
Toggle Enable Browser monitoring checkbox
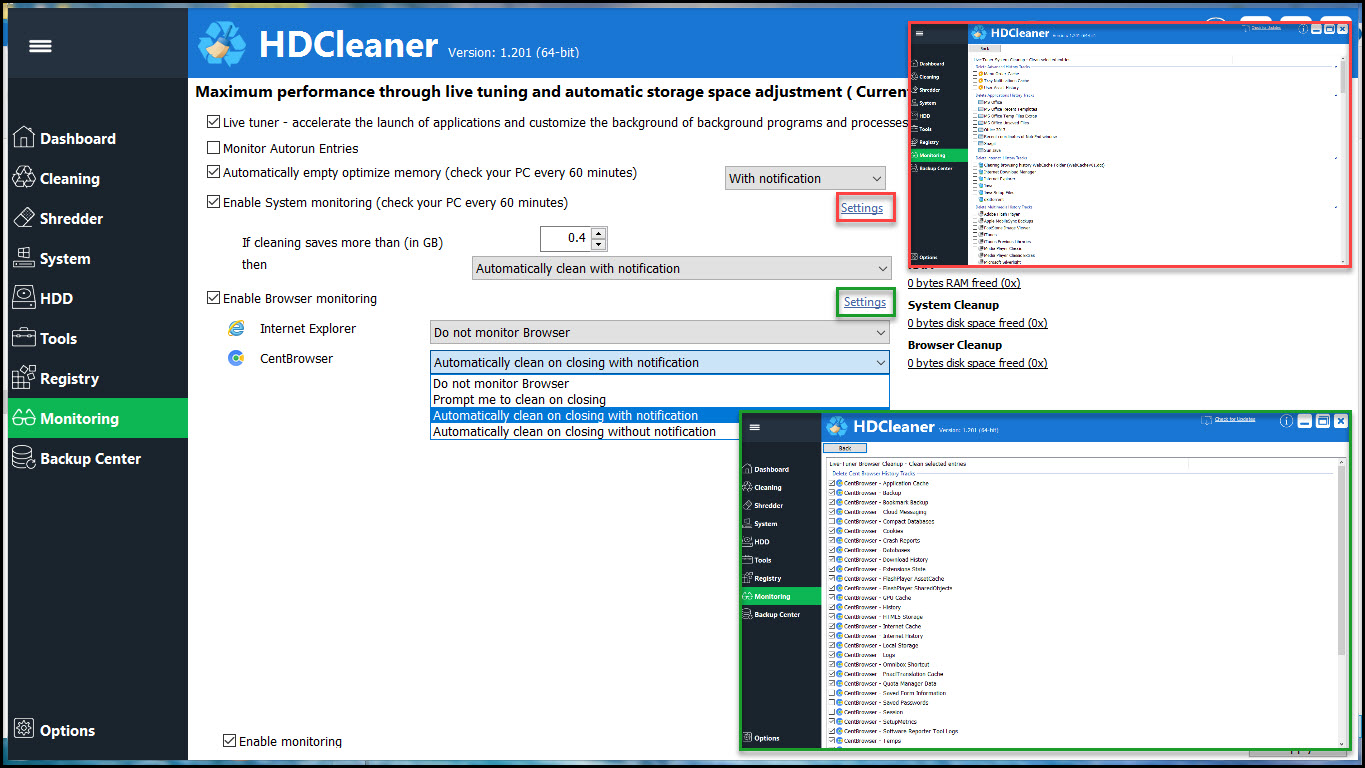point(213,298)
